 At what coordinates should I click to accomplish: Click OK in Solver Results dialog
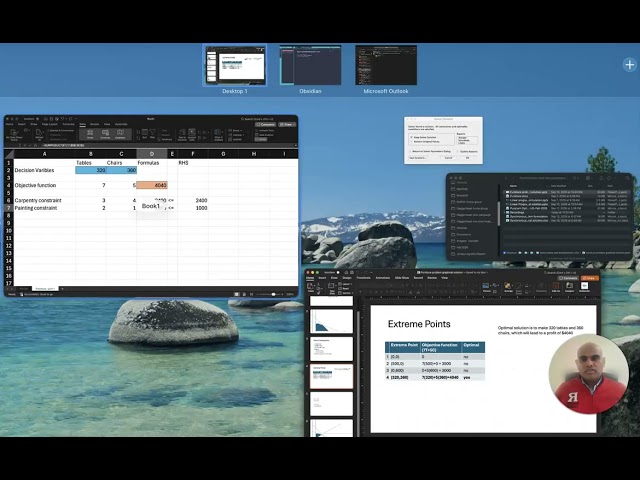point(467,158)
